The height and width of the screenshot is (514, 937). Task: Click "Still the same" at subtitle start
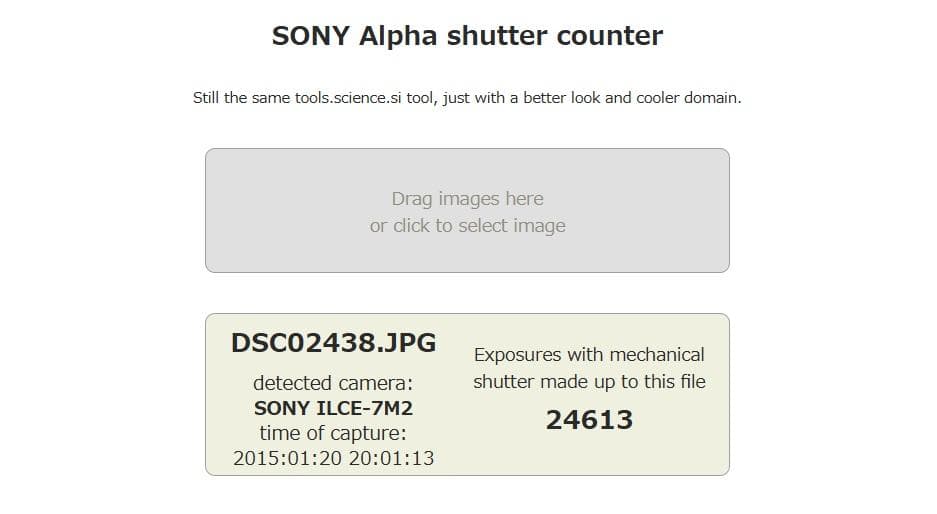point(241,99)
